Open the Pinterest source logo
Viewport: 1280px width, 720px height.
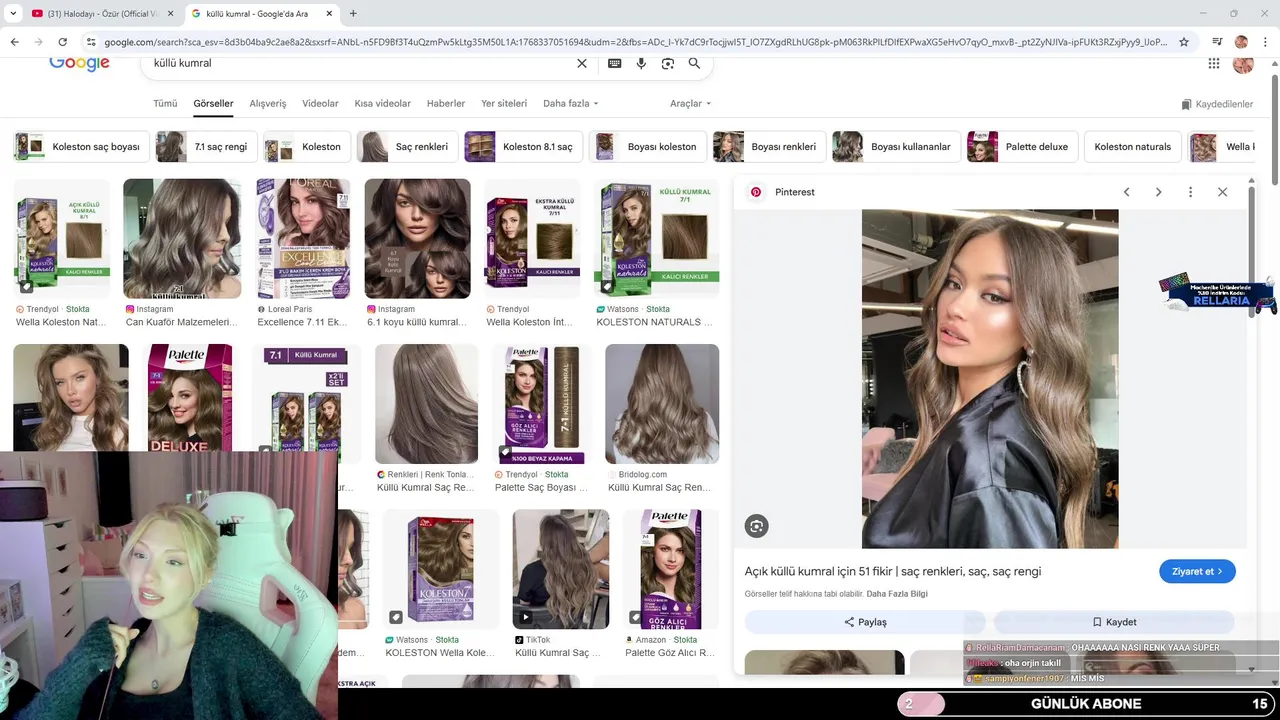coord(756,192)
